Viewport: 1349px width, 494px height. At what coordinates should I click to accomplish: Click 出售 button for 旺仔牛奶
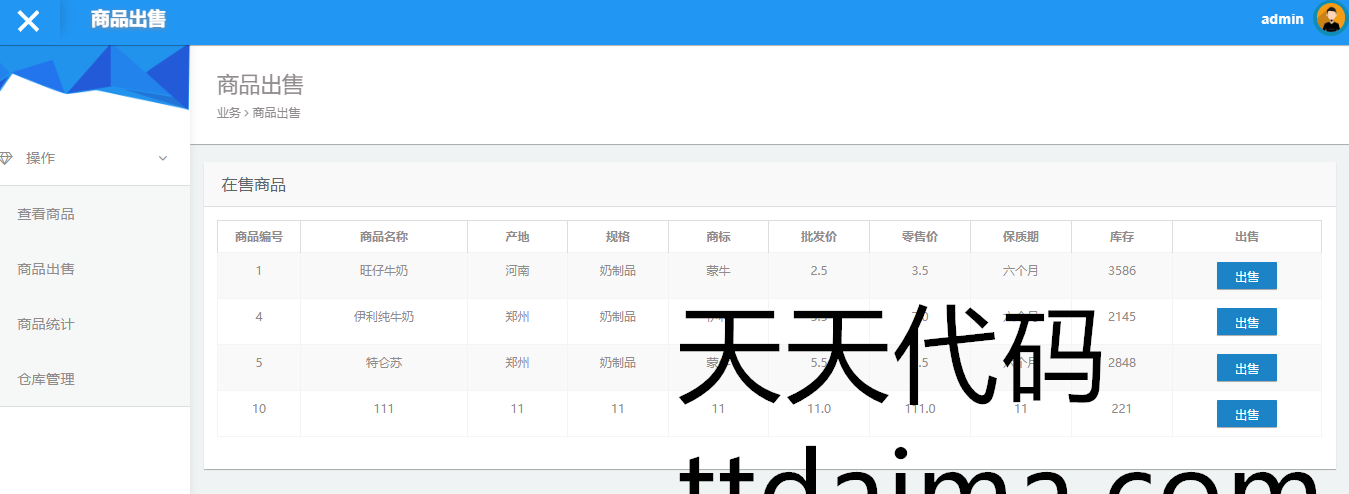[x=1246, y=276]
